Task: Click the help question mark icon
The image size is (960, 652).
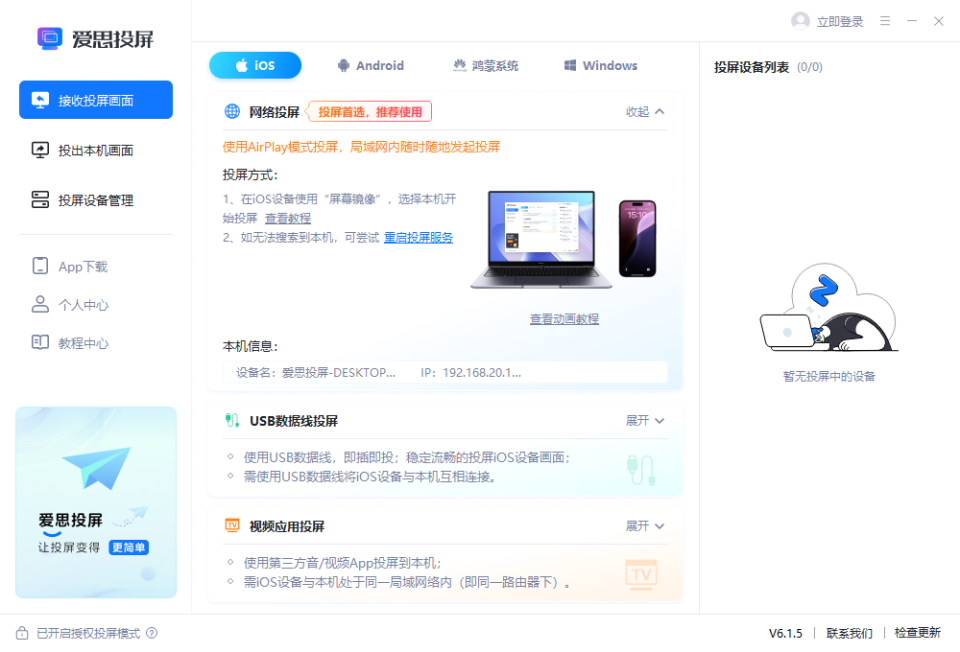Action: pos(152,633)
